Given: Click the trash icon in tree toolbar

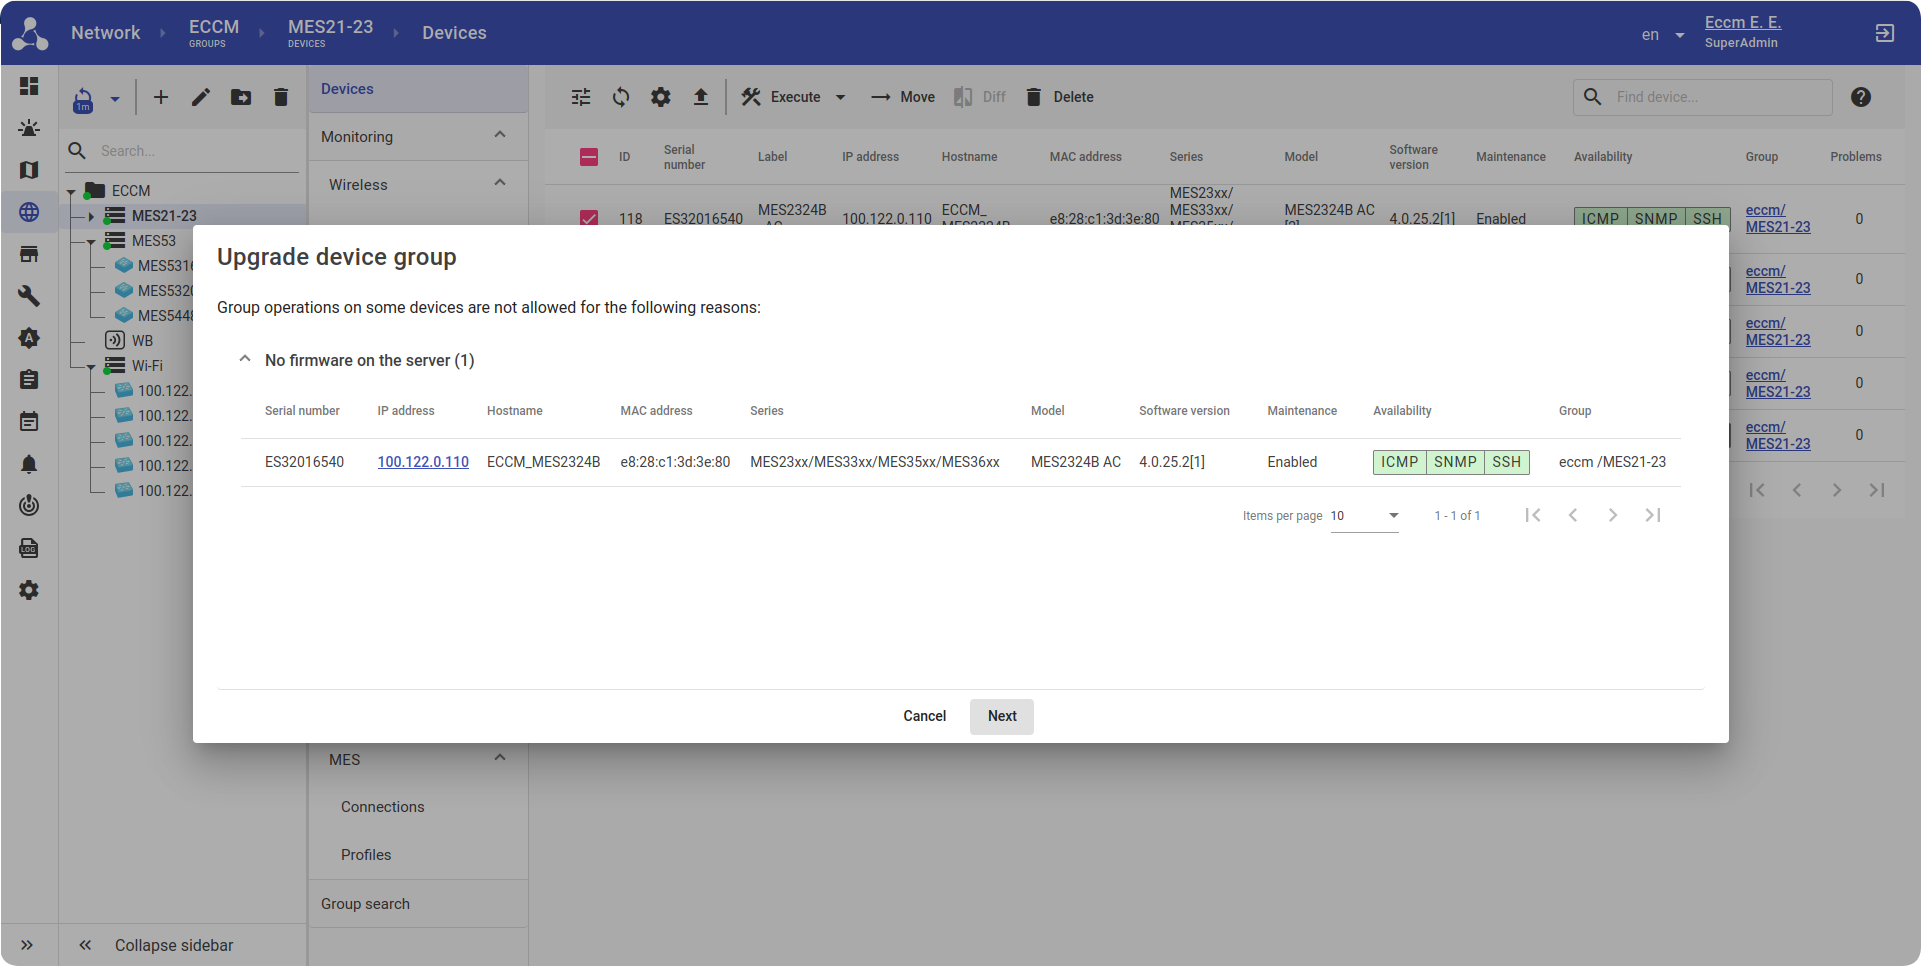Looking at the screenshot, I should click(x=281, y=97).
